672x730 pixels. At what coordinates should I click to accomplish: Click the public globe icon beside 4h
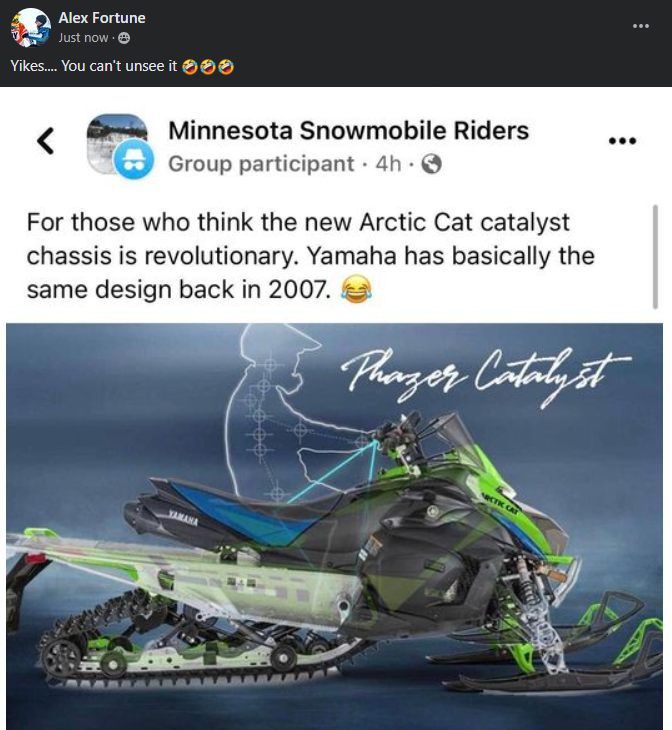pos(432,164)
